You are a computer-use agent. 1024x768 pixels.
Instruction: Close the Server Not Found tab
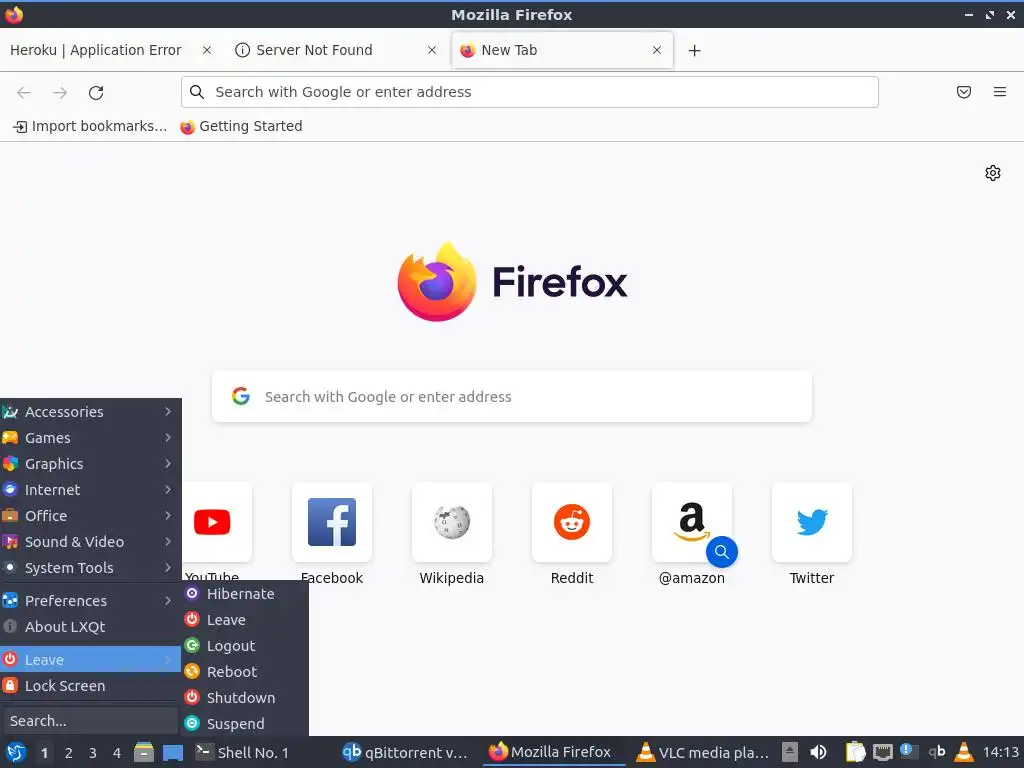[x=432, y=50]
